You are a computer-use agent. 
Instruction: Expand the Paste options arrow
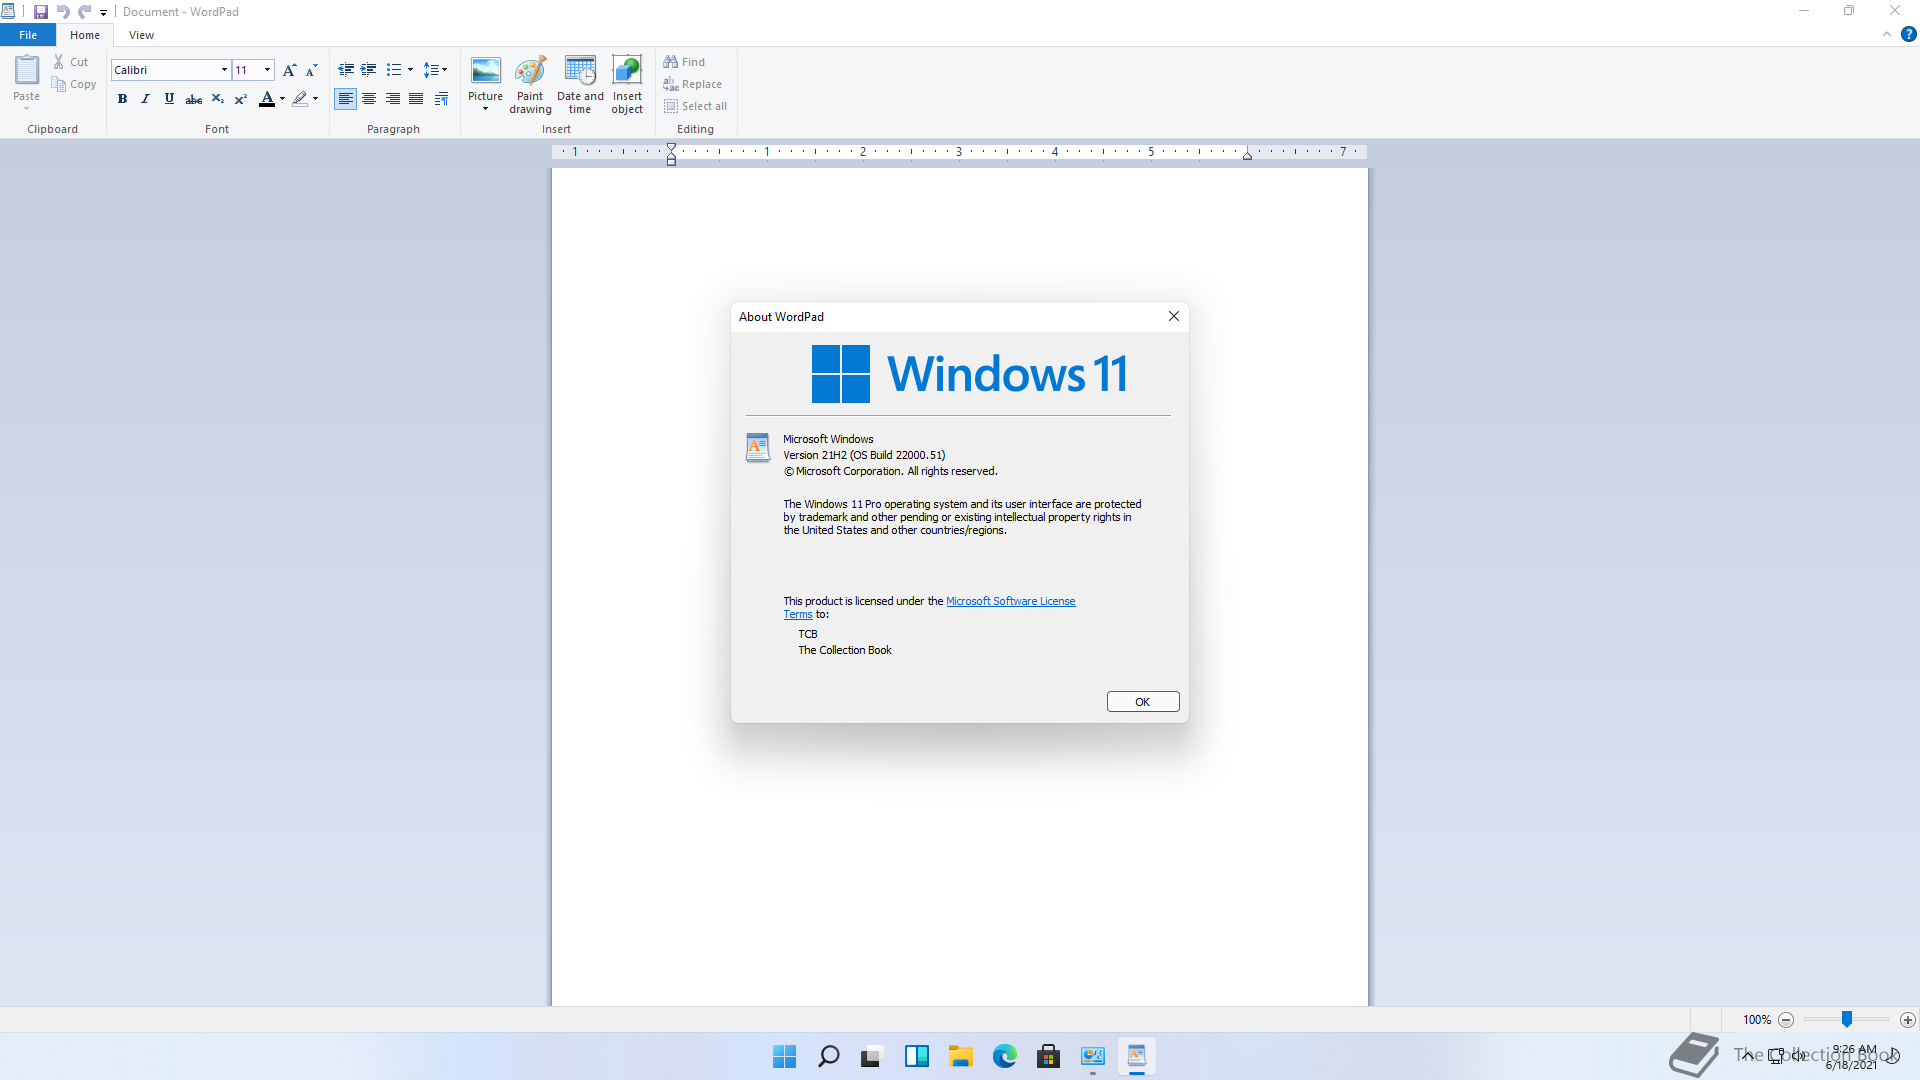[27, 108]
